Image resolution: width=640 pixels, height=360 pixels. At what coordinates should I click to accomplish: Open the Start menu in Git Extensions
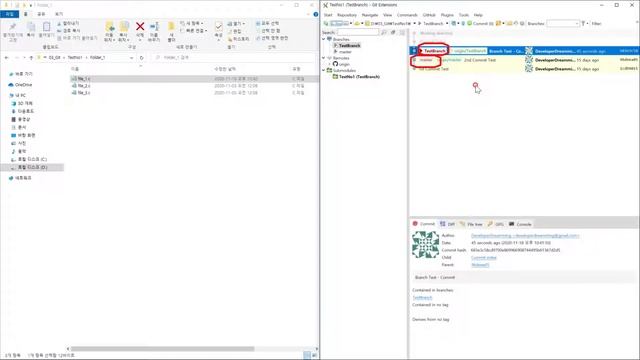pyautogui.click(x=328, y=15)
